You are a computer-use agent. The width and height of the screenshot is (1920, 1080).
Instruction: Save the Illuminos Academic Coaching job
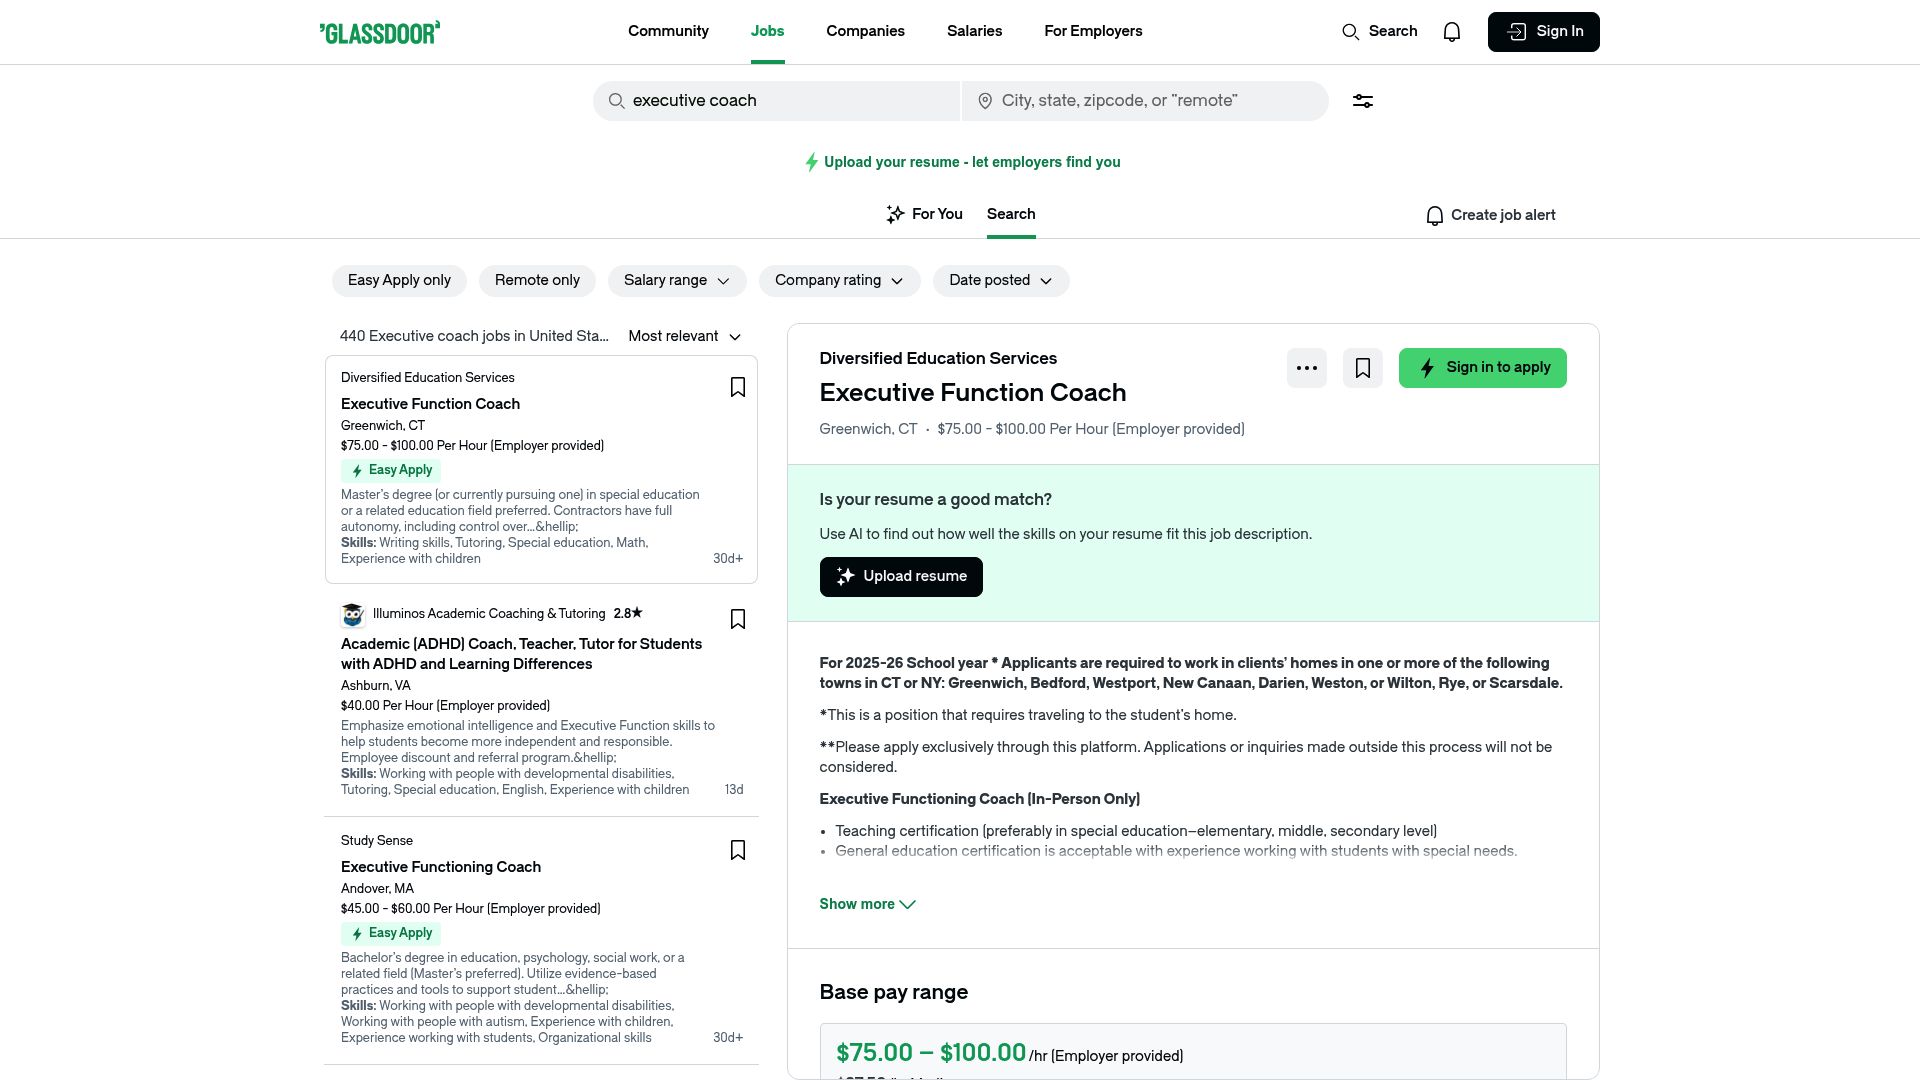coord(738,619)
